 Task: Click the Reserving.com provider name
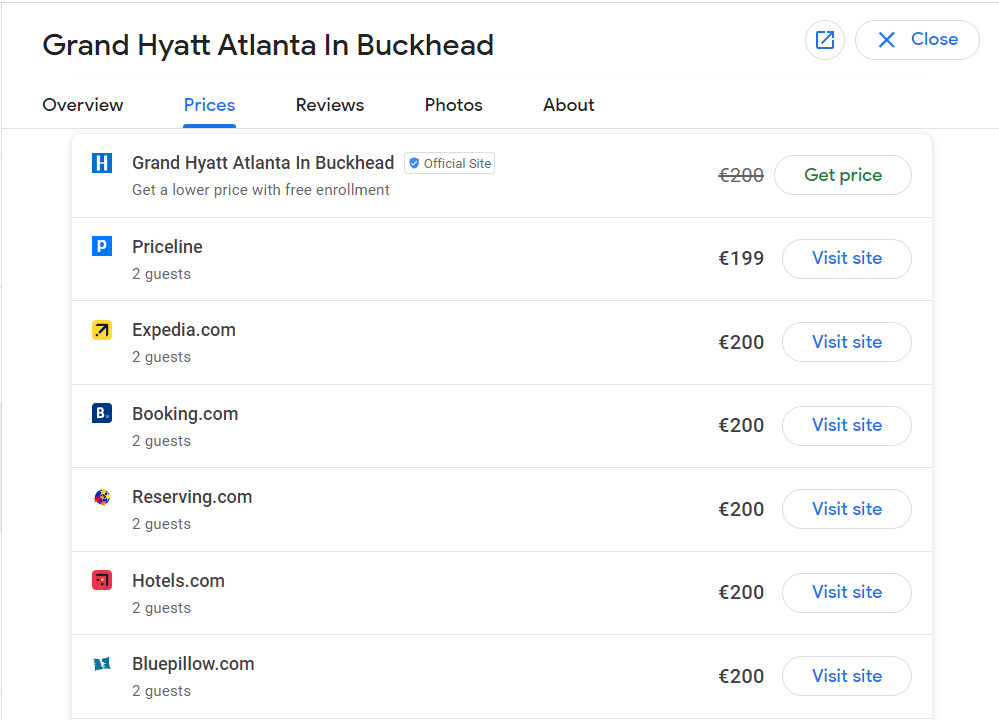[x=192, y=497]
